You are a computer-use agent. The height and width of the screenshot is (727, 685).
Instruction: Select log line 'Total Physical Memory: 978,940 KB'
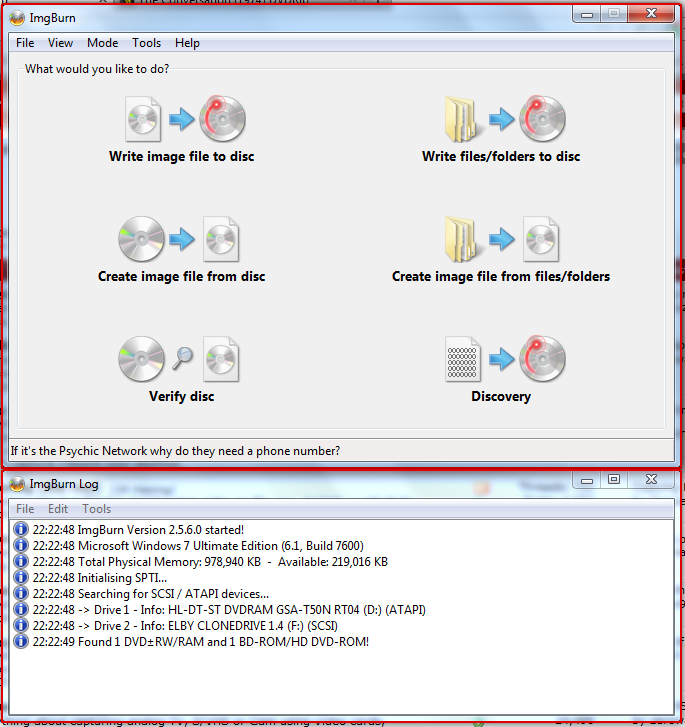[x=210, y=561]
